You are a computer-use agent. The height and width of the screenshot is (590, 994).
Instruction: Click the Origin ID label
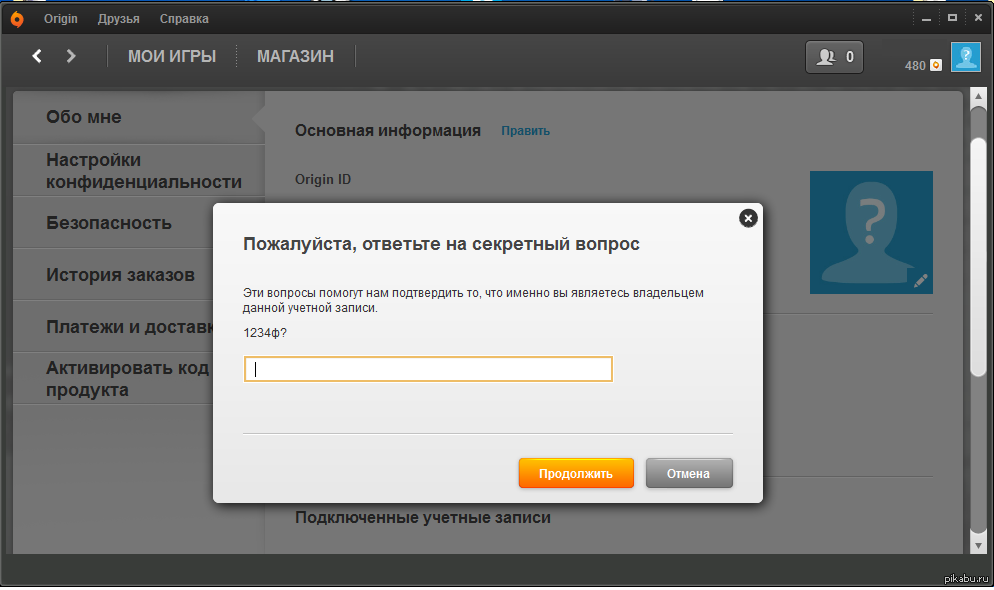click(x=323, y=179)
